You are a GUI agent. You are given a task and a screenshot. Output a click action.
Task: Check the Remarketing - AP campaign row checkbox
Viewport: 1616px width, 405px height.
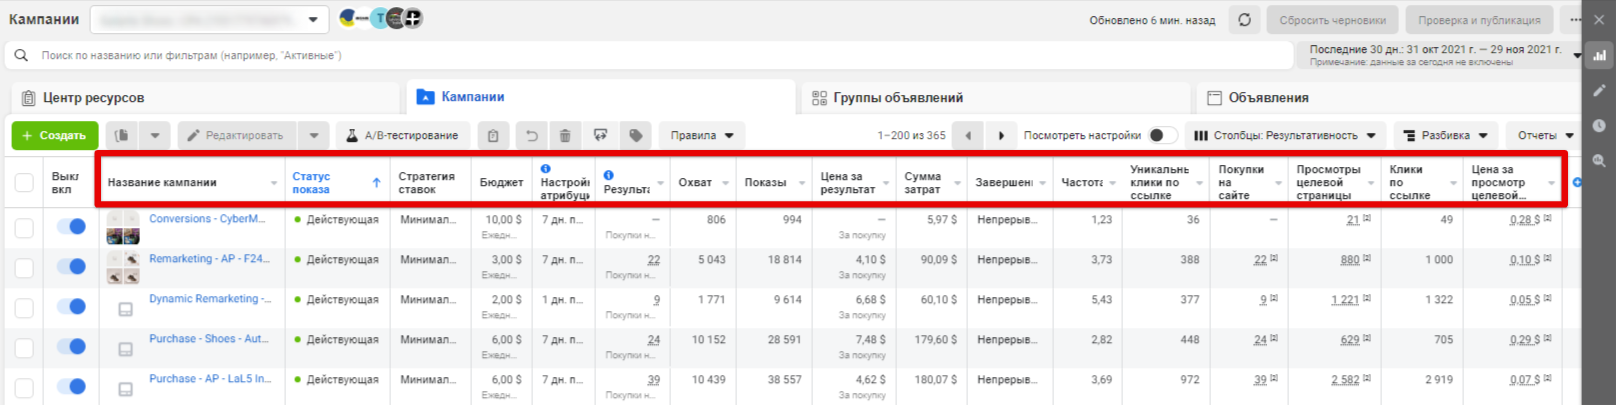24,267
